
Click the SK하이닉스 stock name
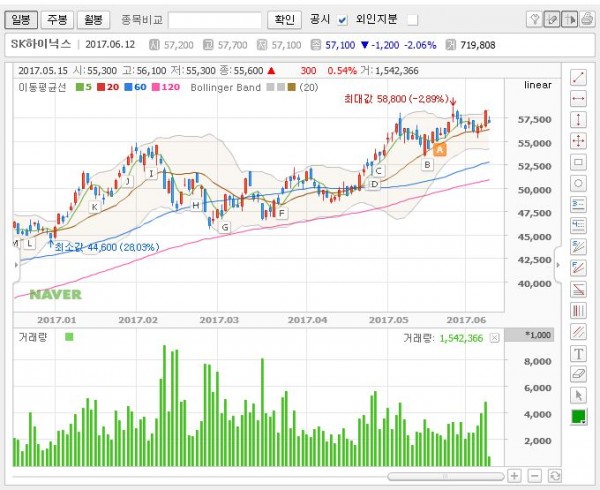tap(41, 44)
